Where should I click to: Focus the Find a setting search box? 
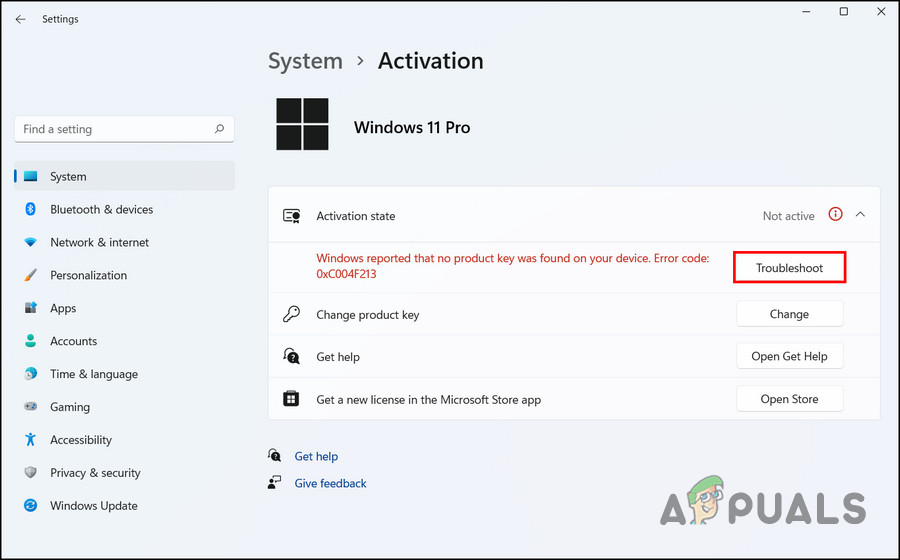point(115,129)
